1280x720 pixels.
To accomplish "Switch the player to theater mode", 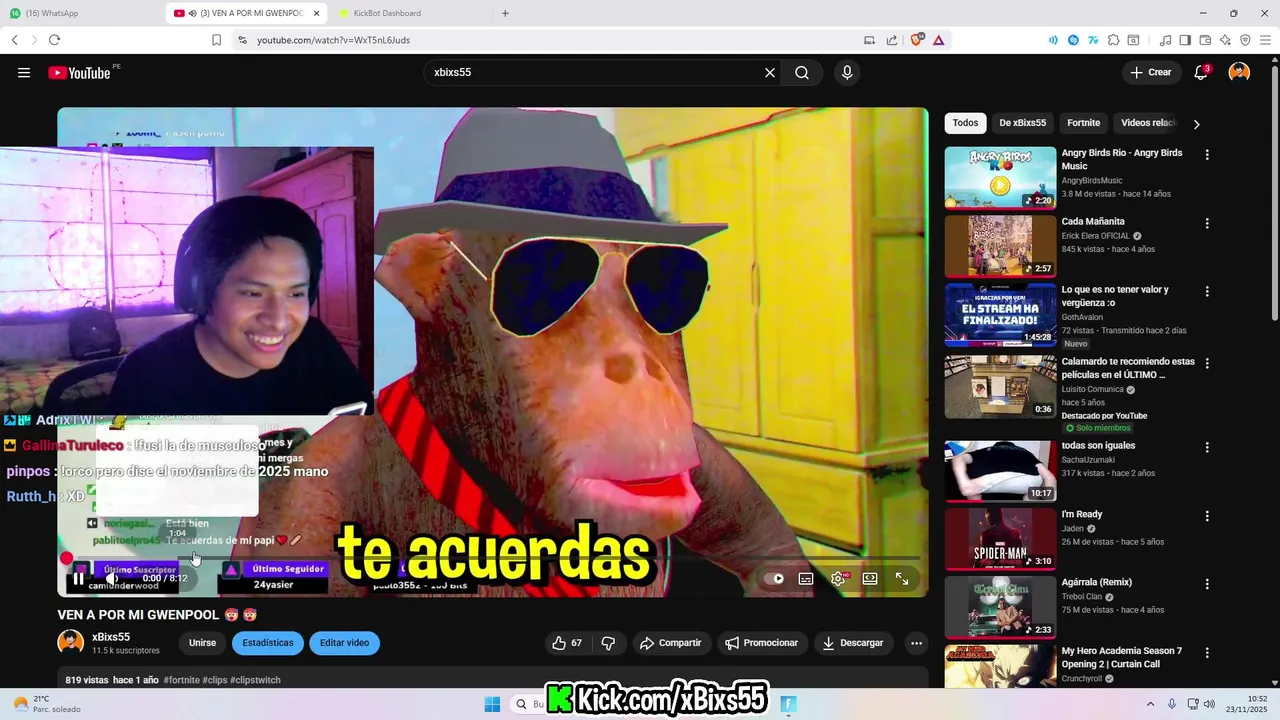I will [870, 578].
